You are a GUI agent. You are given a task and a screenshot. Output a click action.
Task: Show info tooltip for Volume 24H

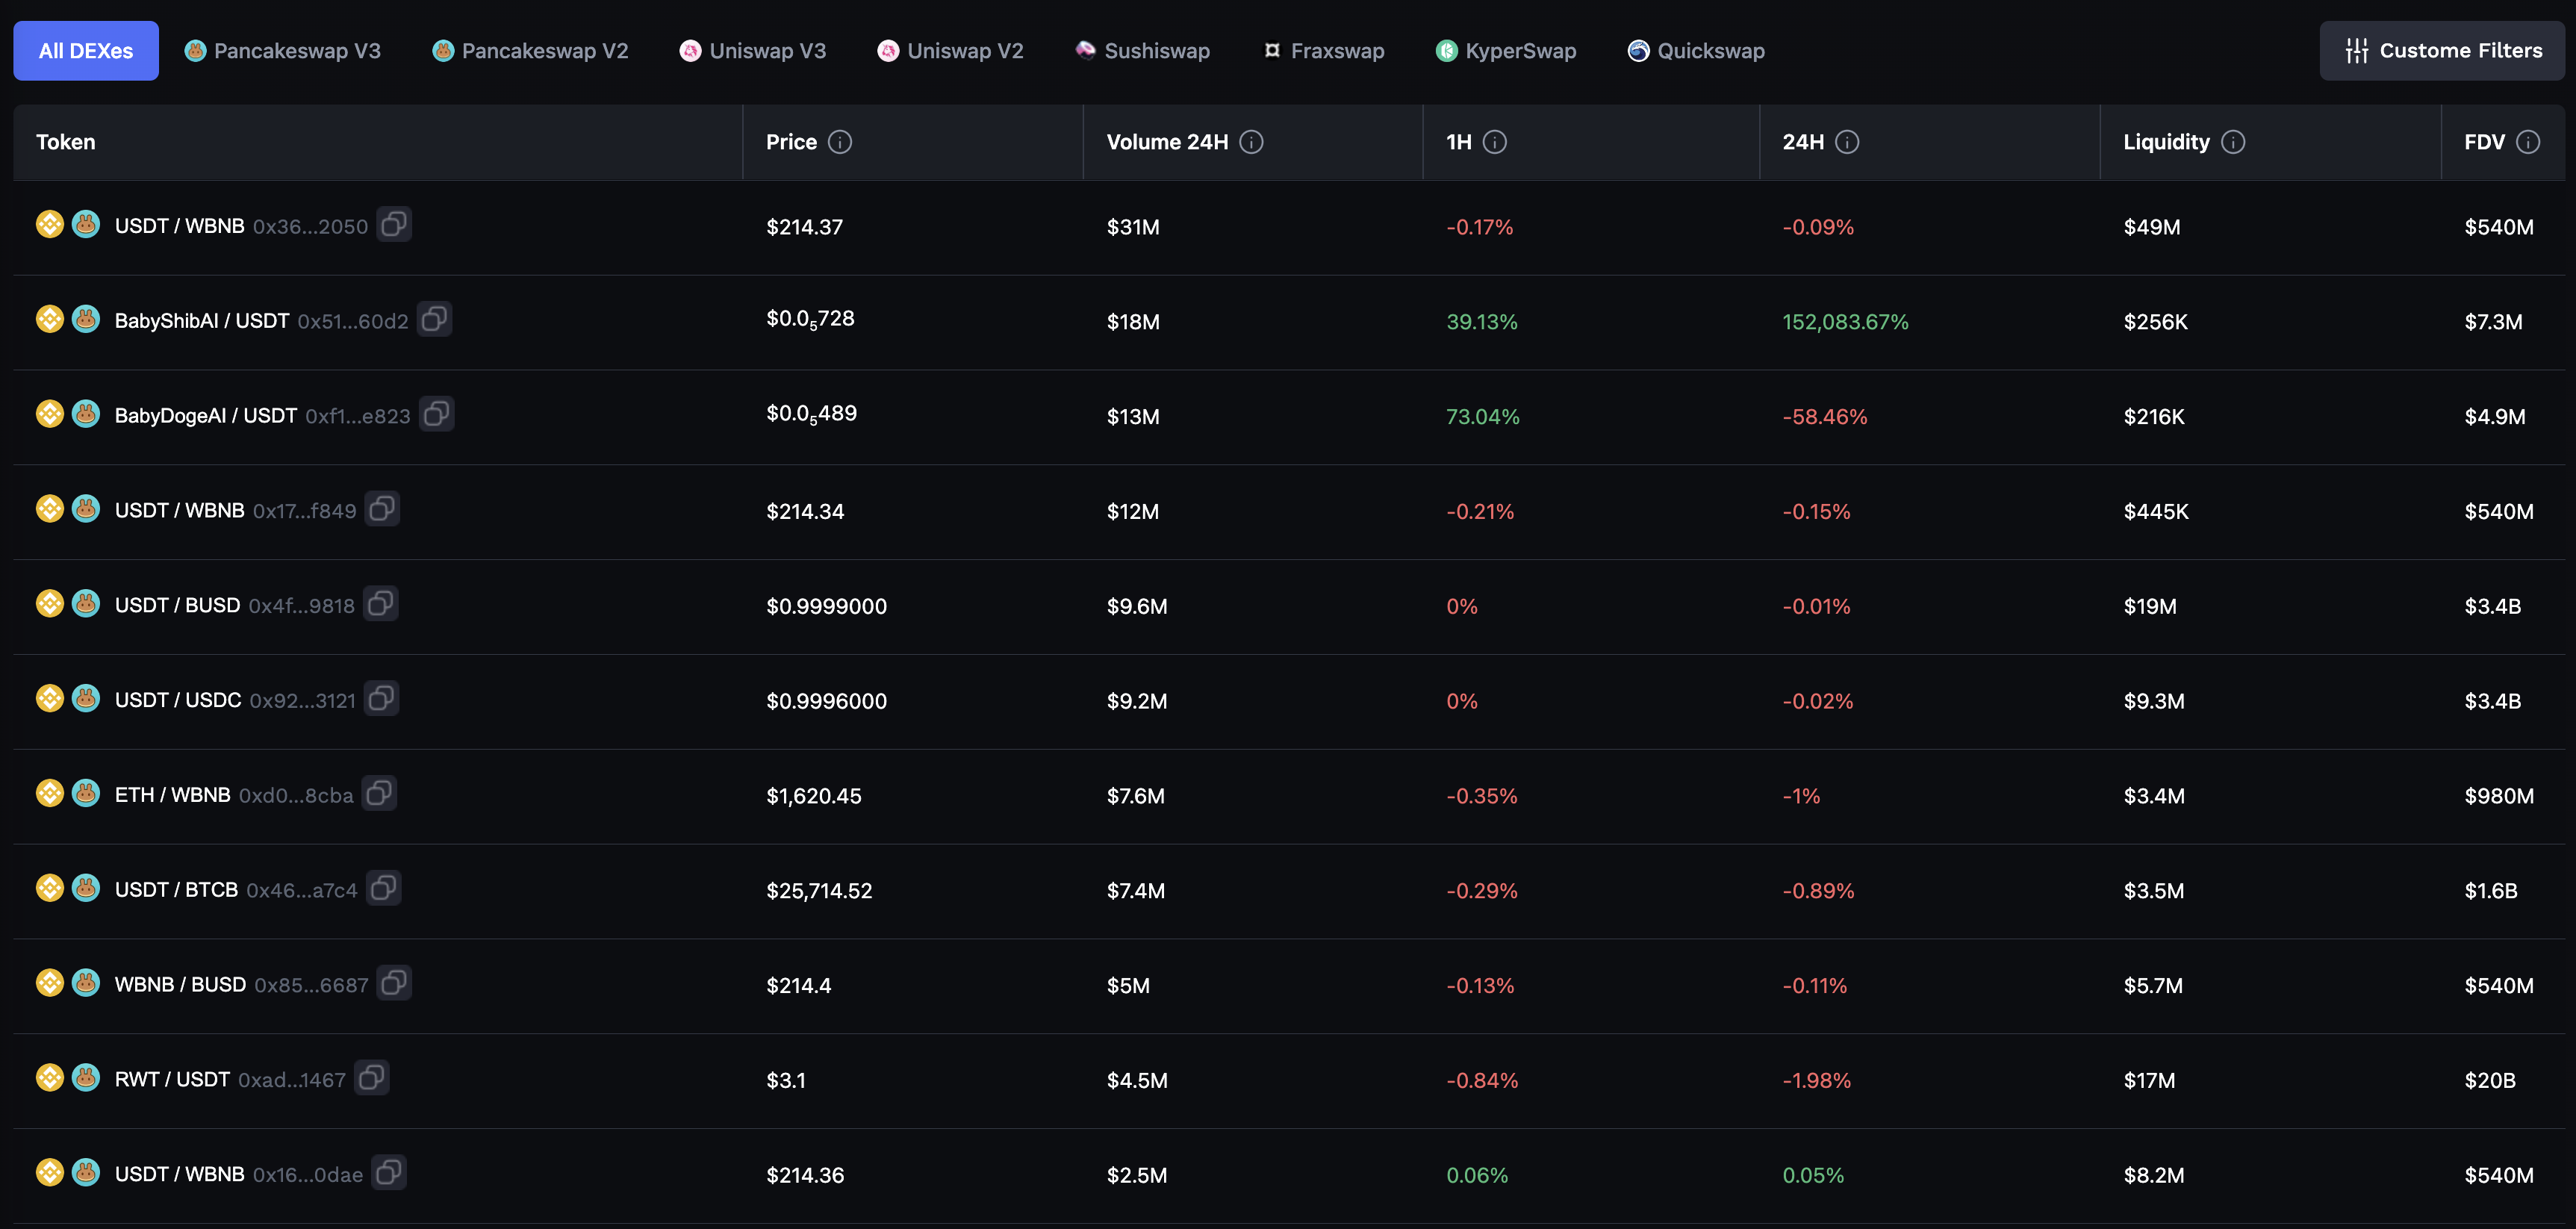coord(1251,142)
